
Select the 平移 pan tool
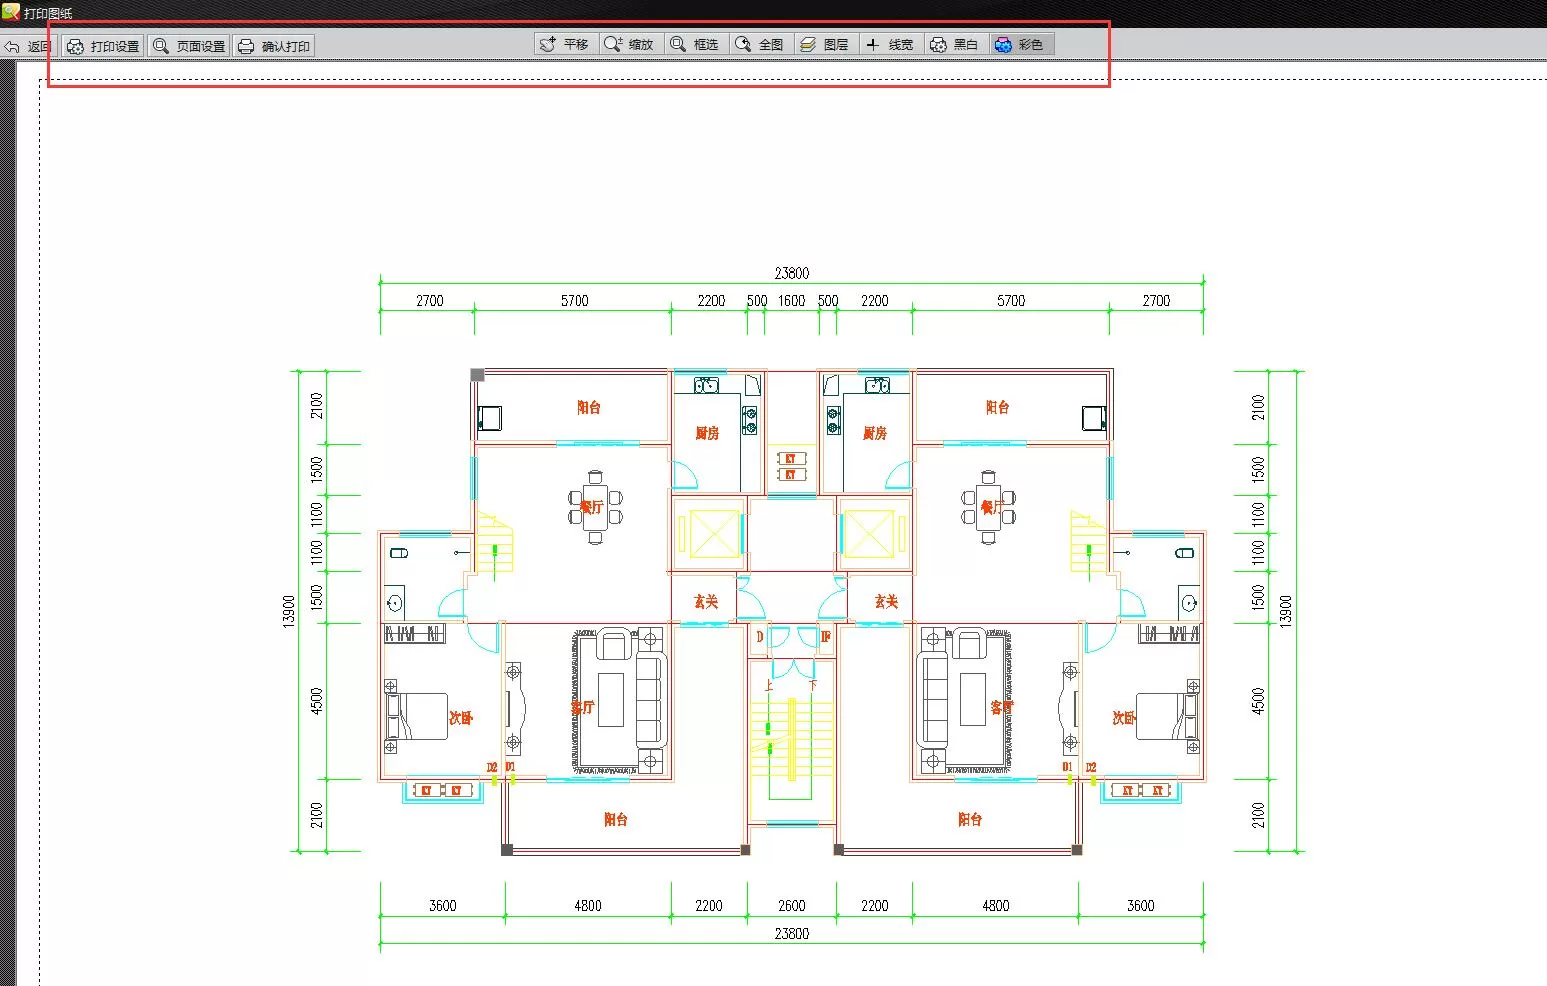566,44
